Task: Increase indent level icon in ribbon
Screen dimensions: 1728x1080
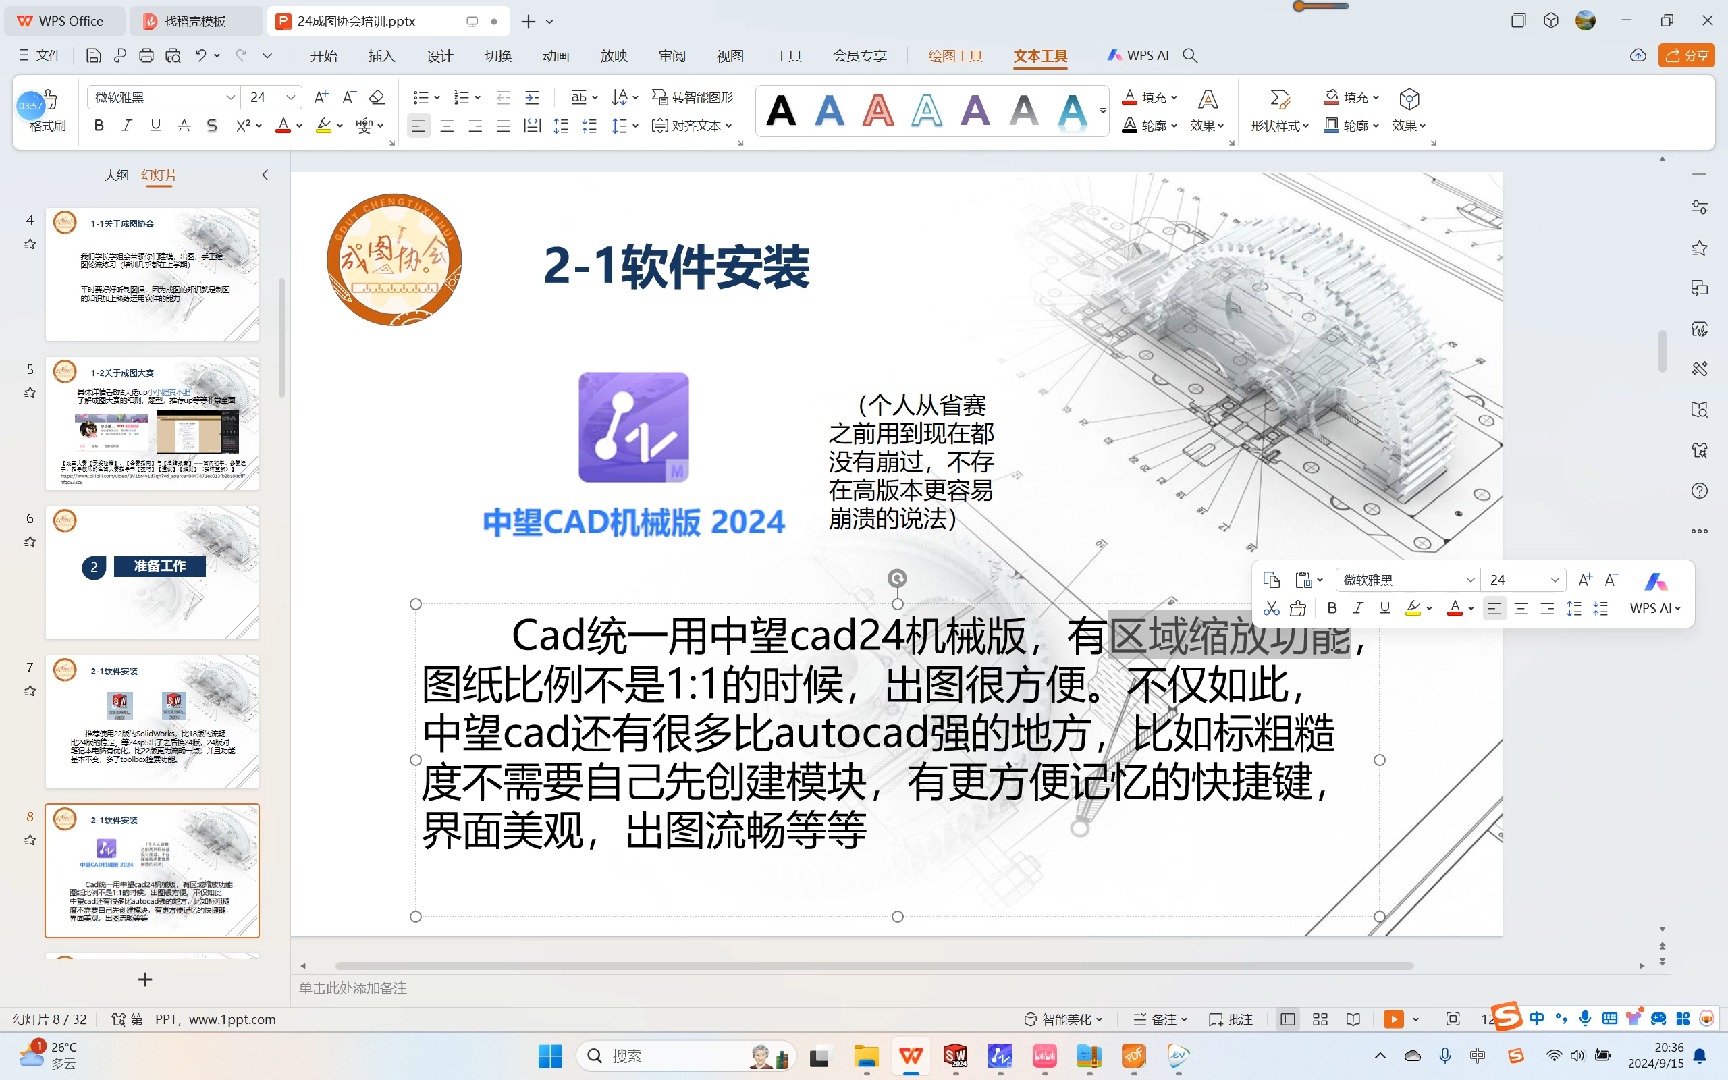Action: pos(532,97)
